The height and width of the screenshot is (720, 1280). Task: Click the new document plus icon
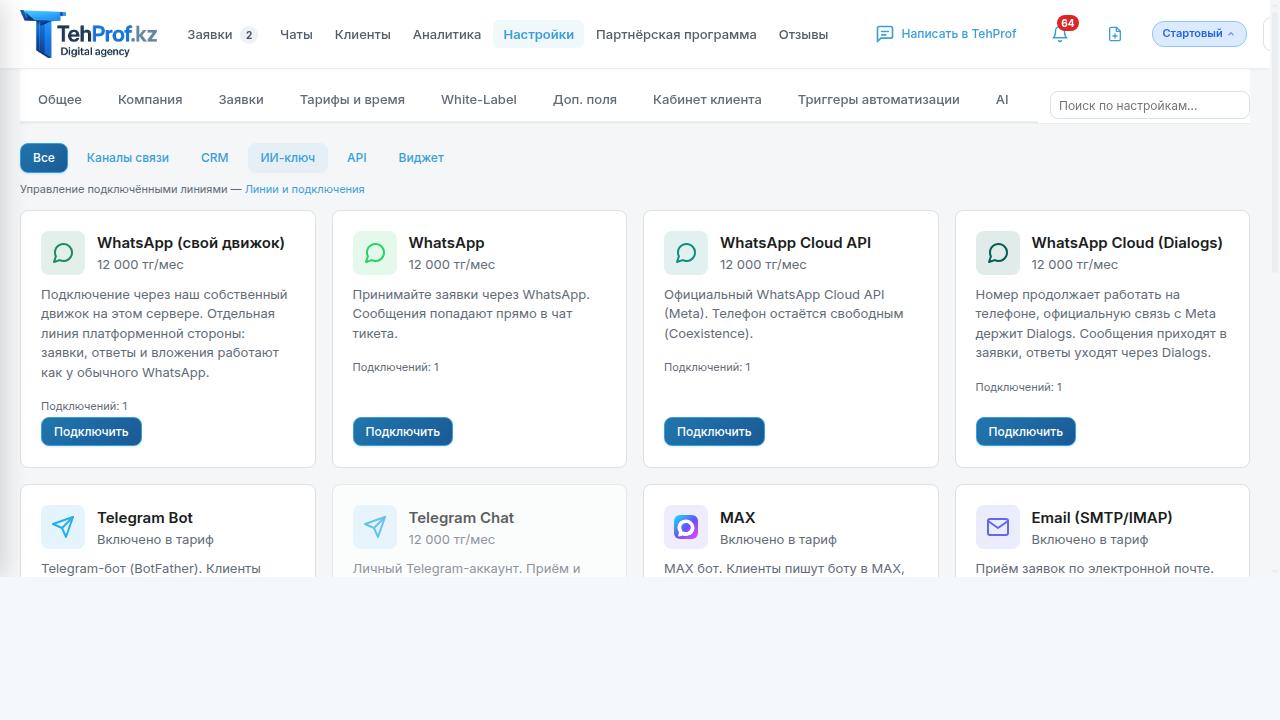[1115, 34]
